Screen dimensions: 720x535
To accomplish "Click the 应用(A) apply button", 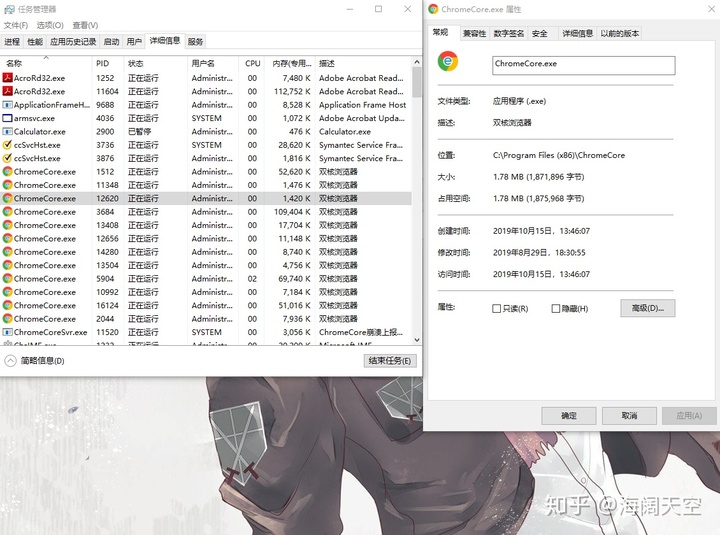I will 689,416.
